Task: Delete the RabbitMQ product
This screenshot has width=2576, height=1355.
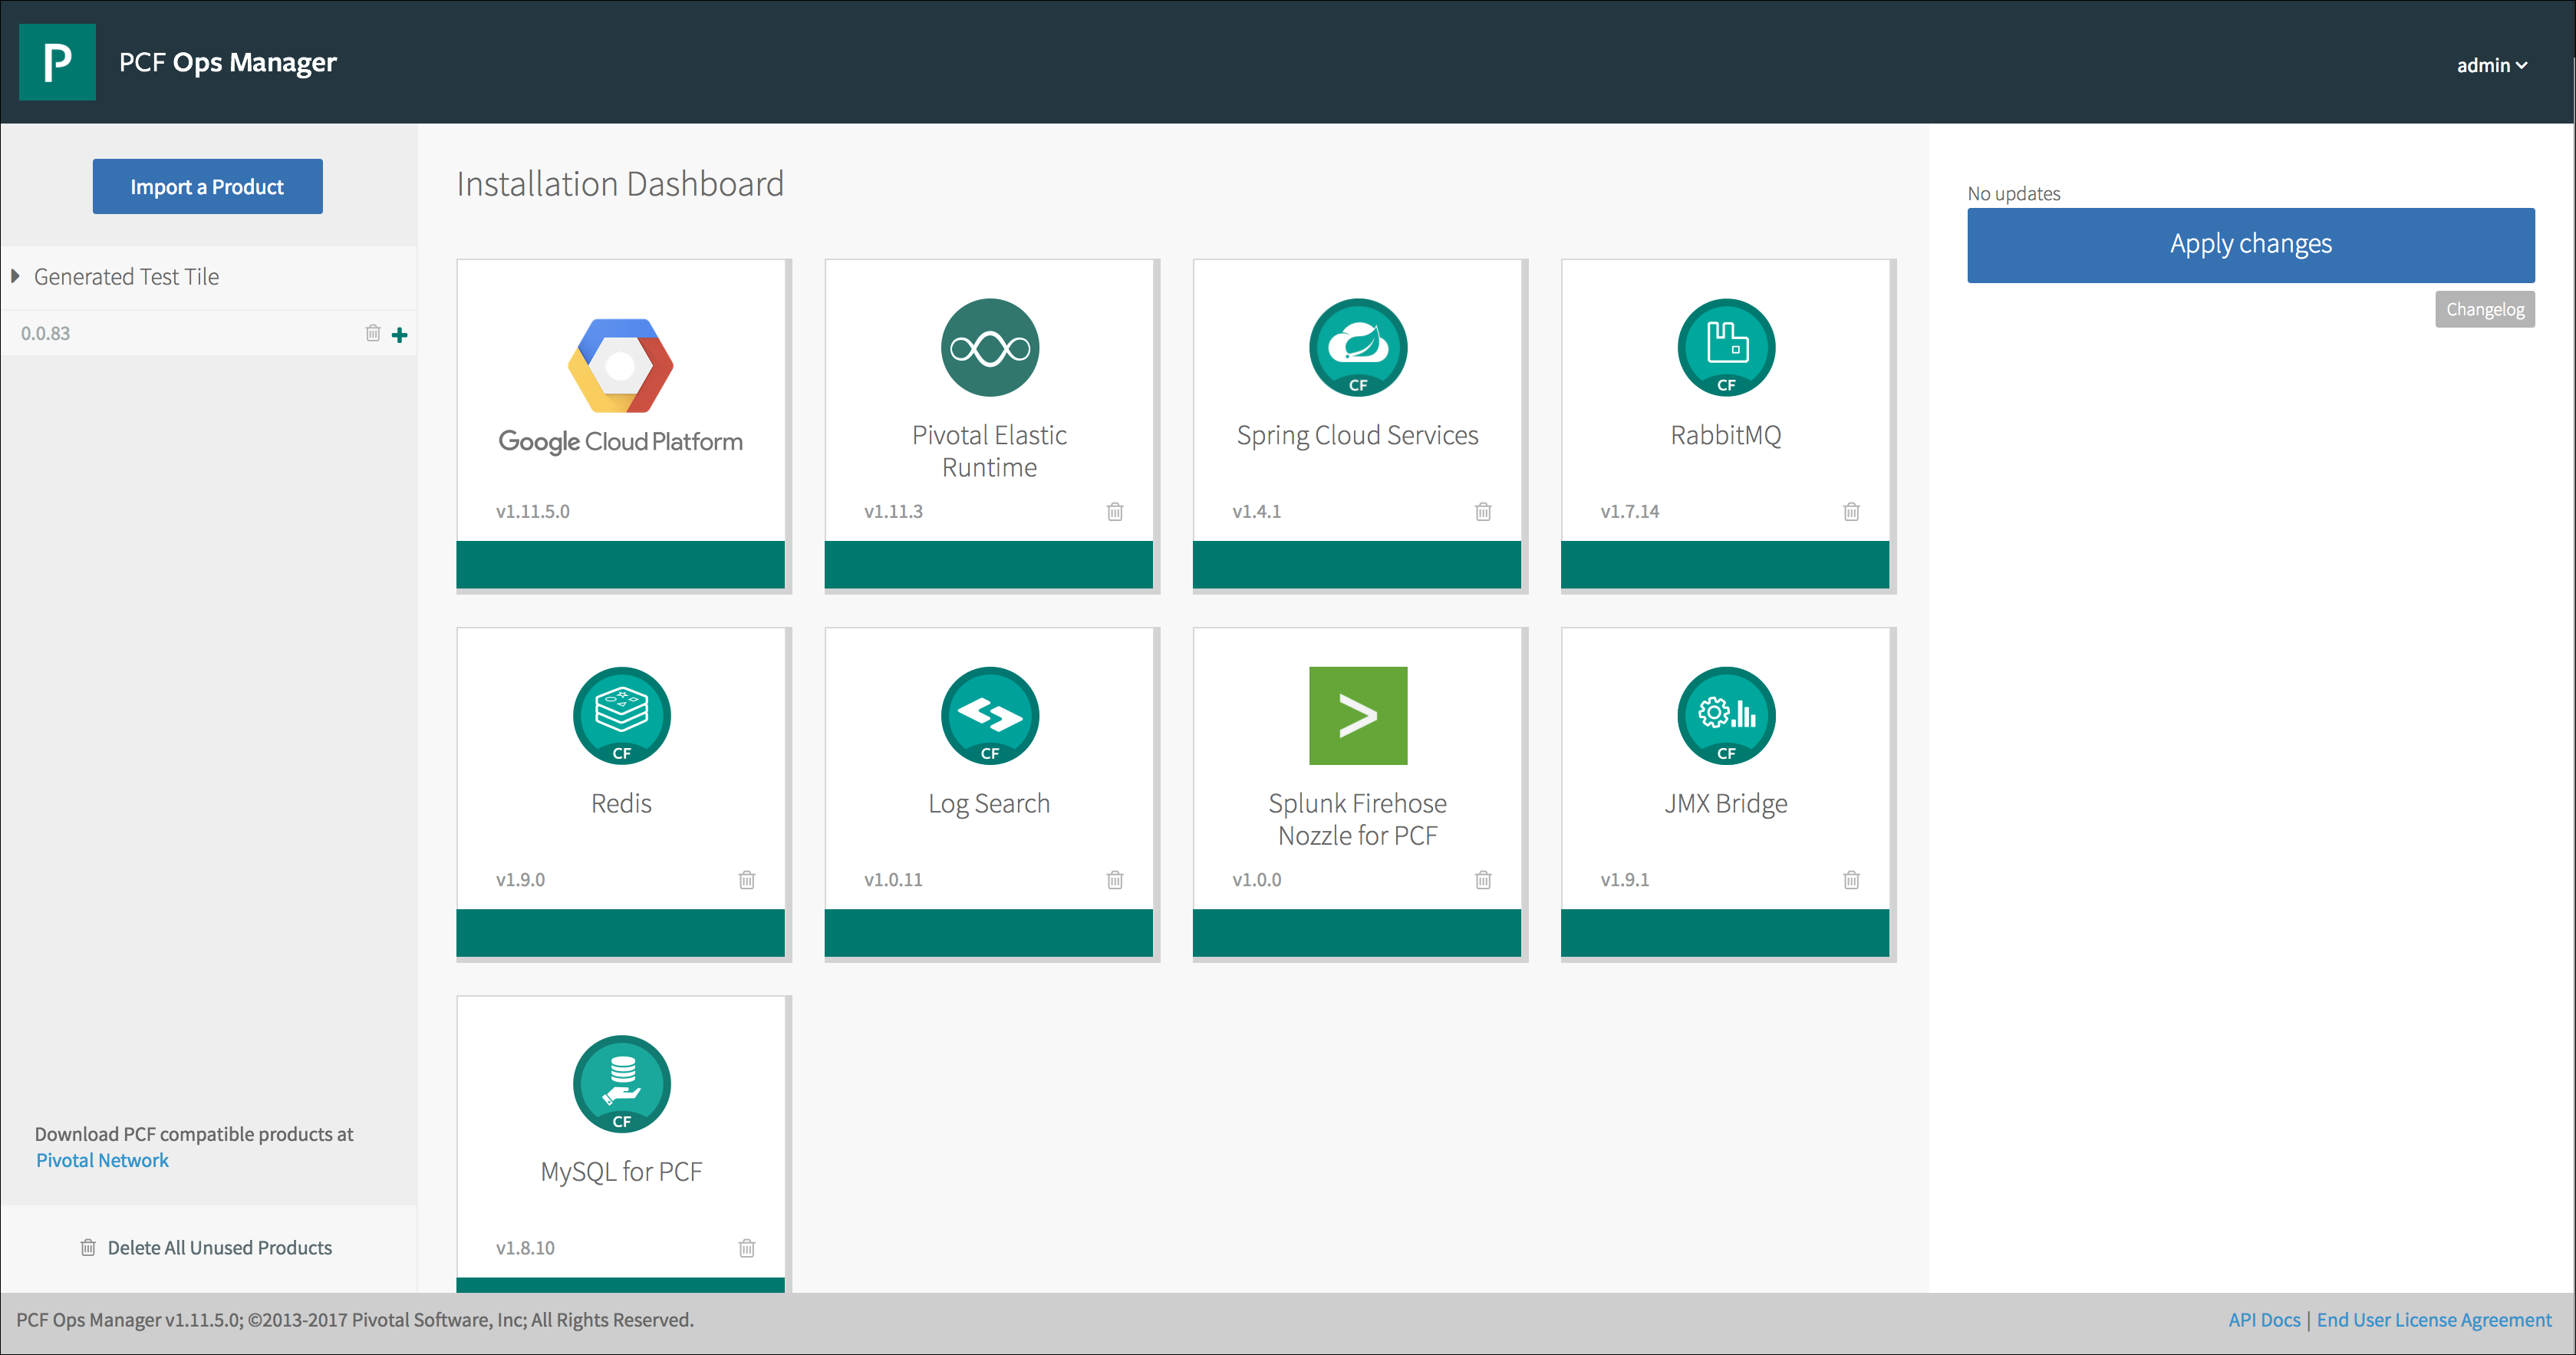Action: (1851, 511)
